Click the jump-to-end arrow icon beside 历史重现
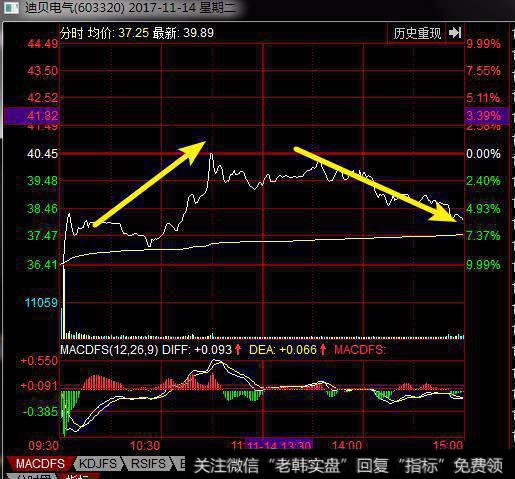515x479 pixels. (455, 33)
